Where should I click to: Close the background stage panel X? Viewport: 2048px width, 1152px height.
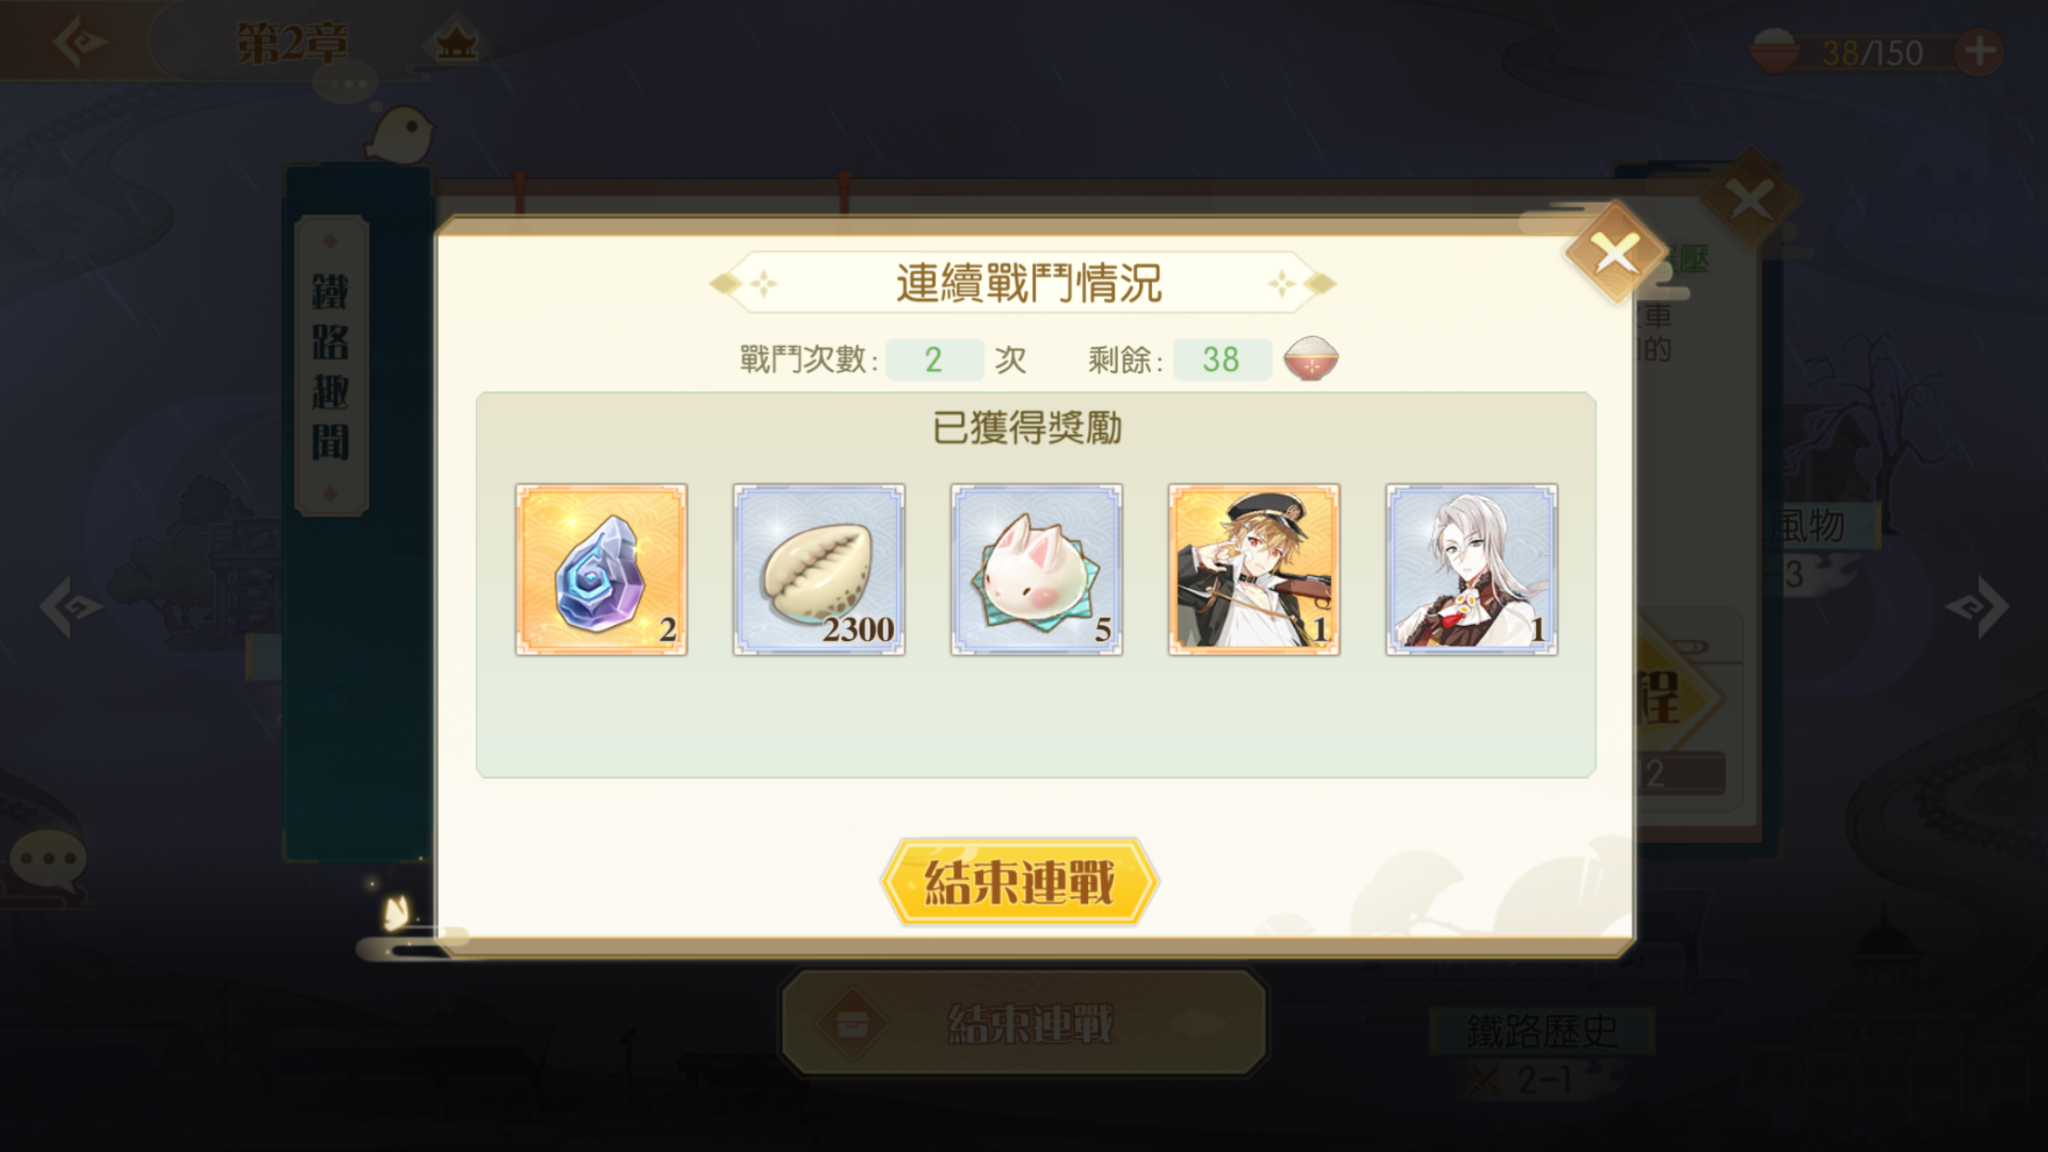1750,199
